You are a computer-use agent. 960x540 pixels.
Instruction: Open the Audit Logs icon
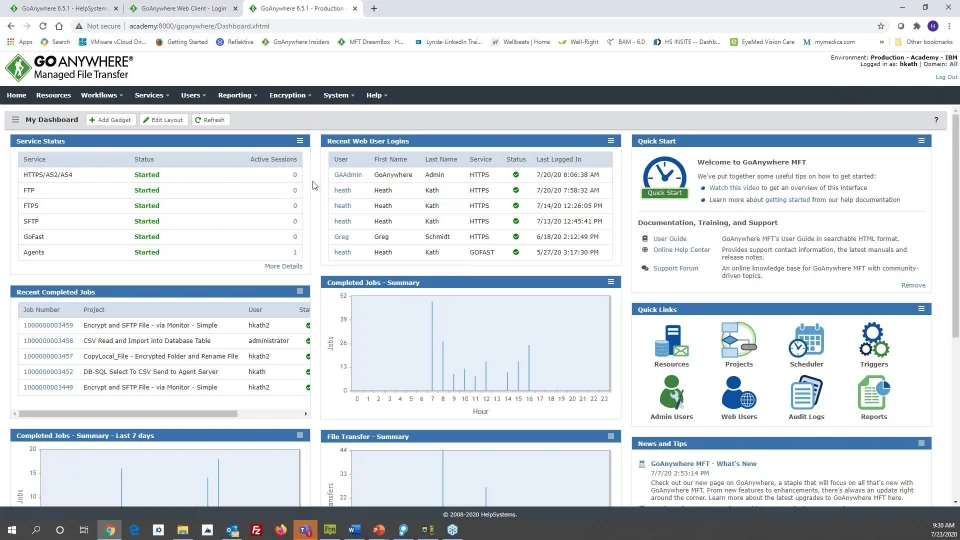pyautogui.click(x=806, y=394)
